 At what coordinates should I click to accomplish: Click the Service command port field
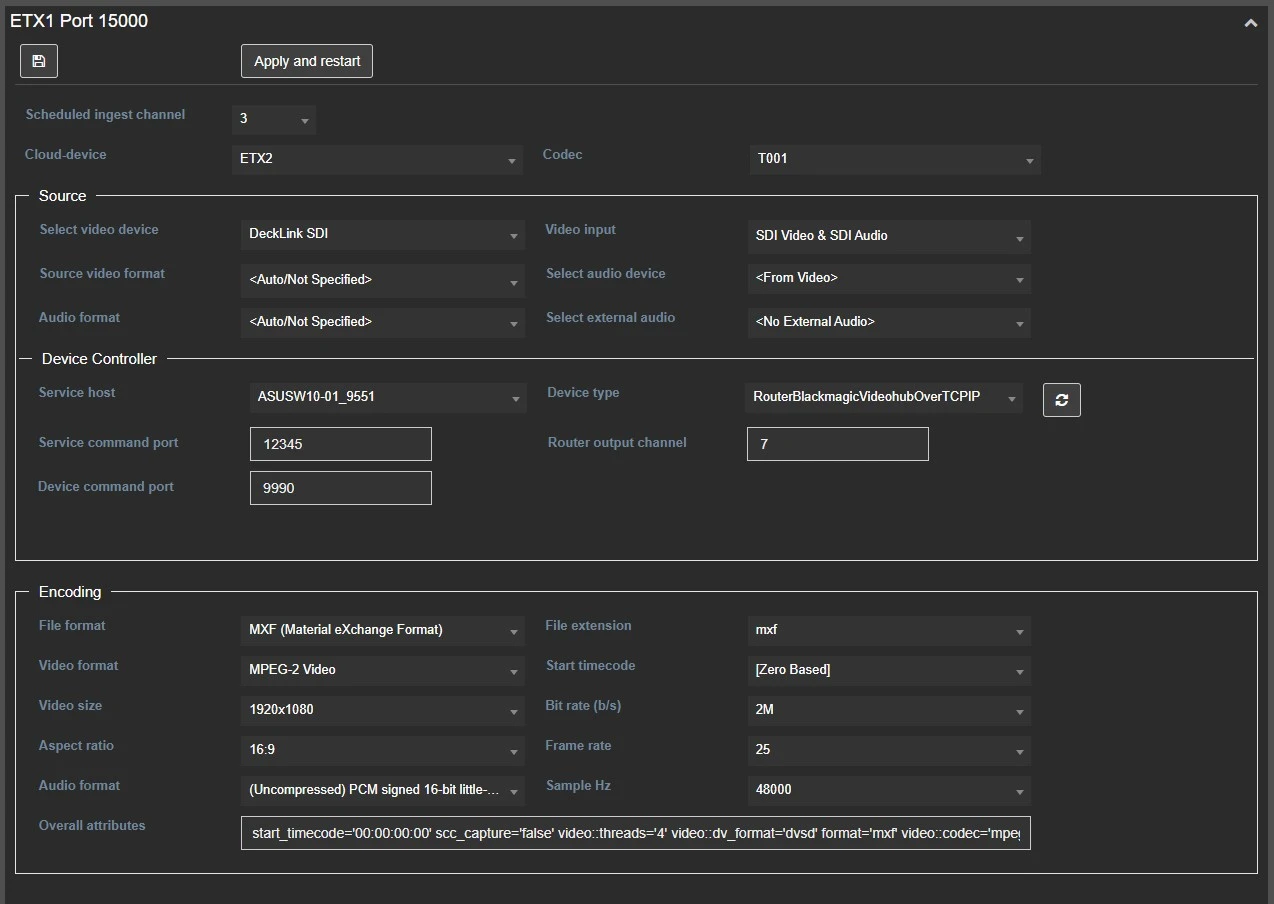(340, 444)
